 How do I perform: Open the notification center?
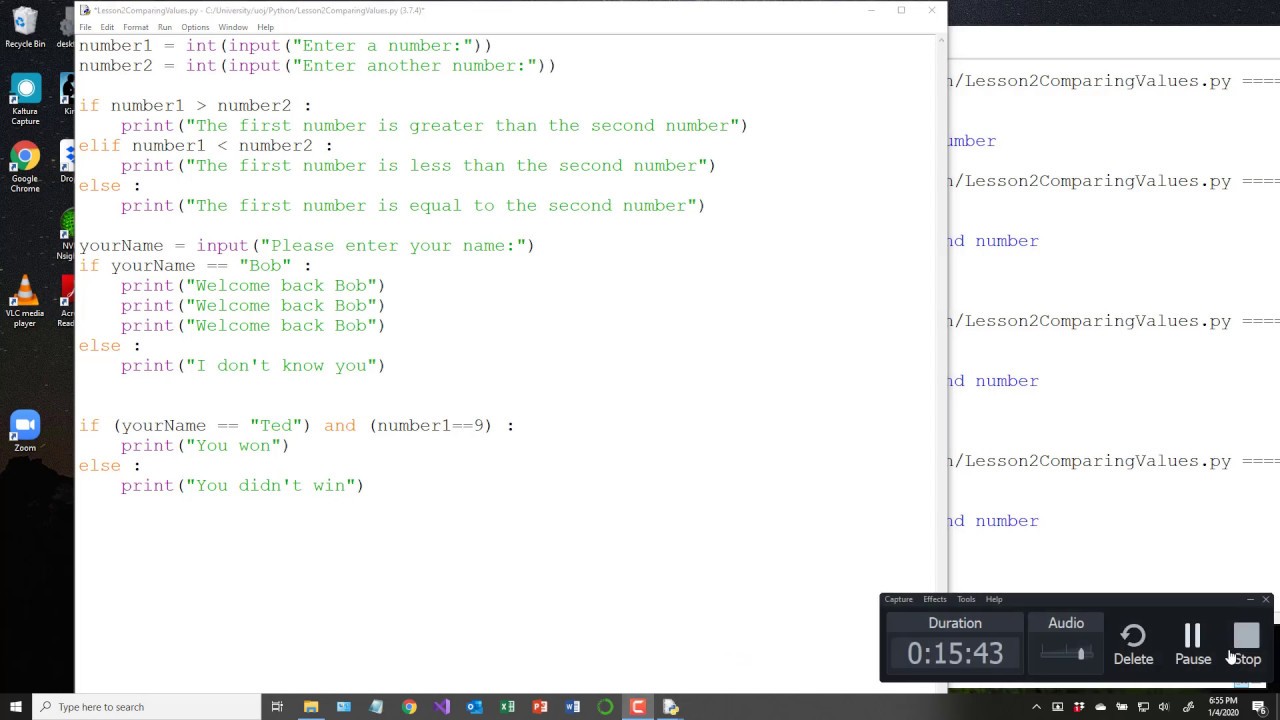1260,707
